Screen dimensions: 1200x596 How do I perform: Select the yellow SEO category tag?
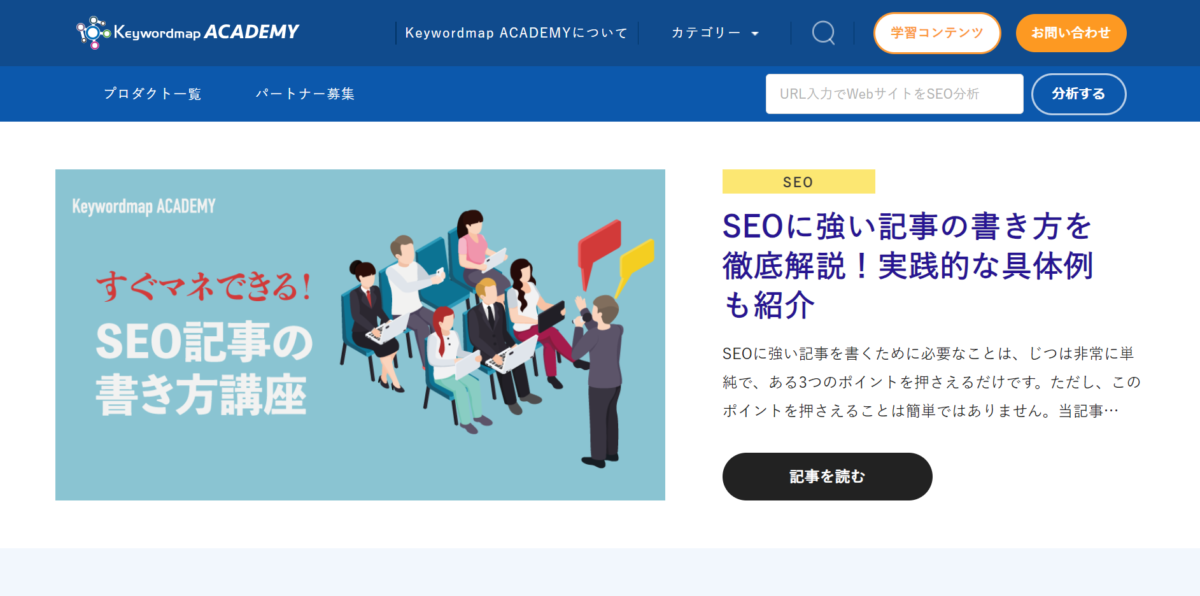point(798,182)
